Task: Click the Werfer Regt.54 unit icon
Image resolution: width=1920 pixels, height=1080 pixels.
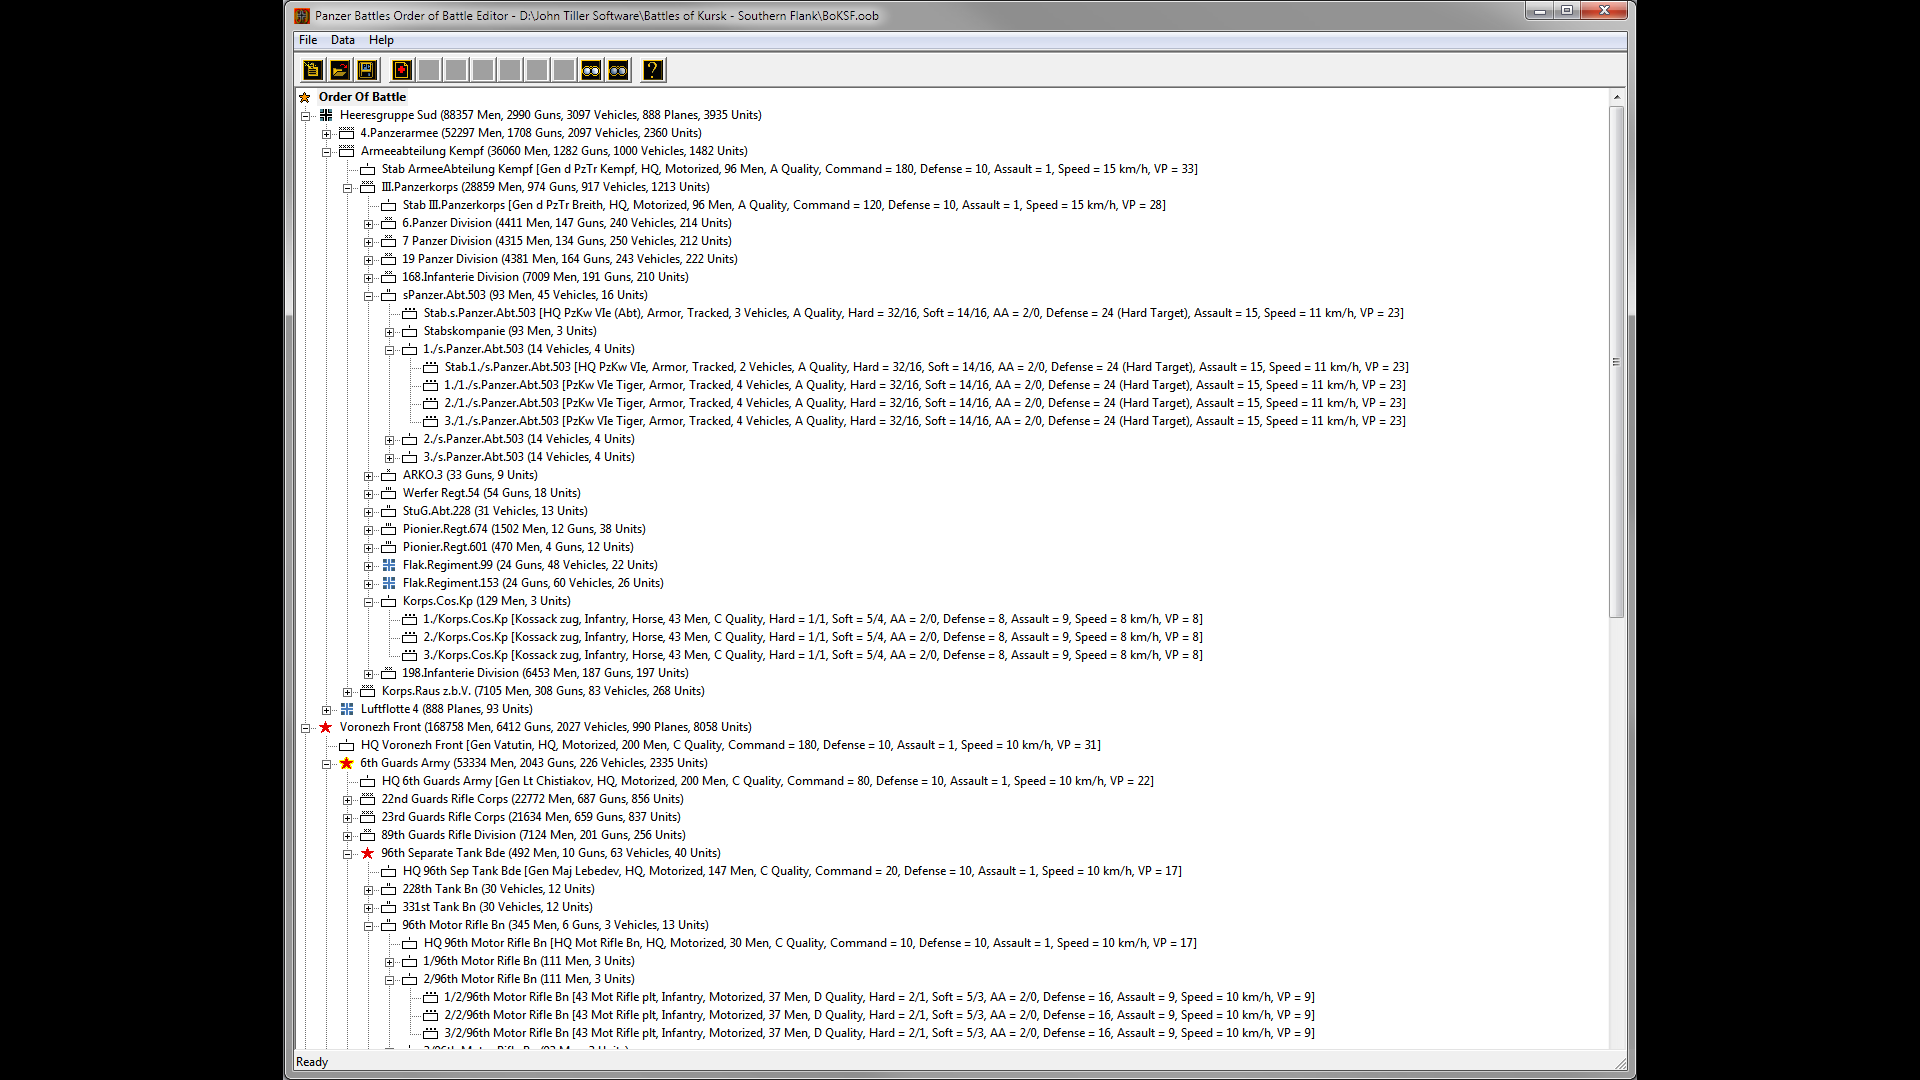Action: point(389,493)
